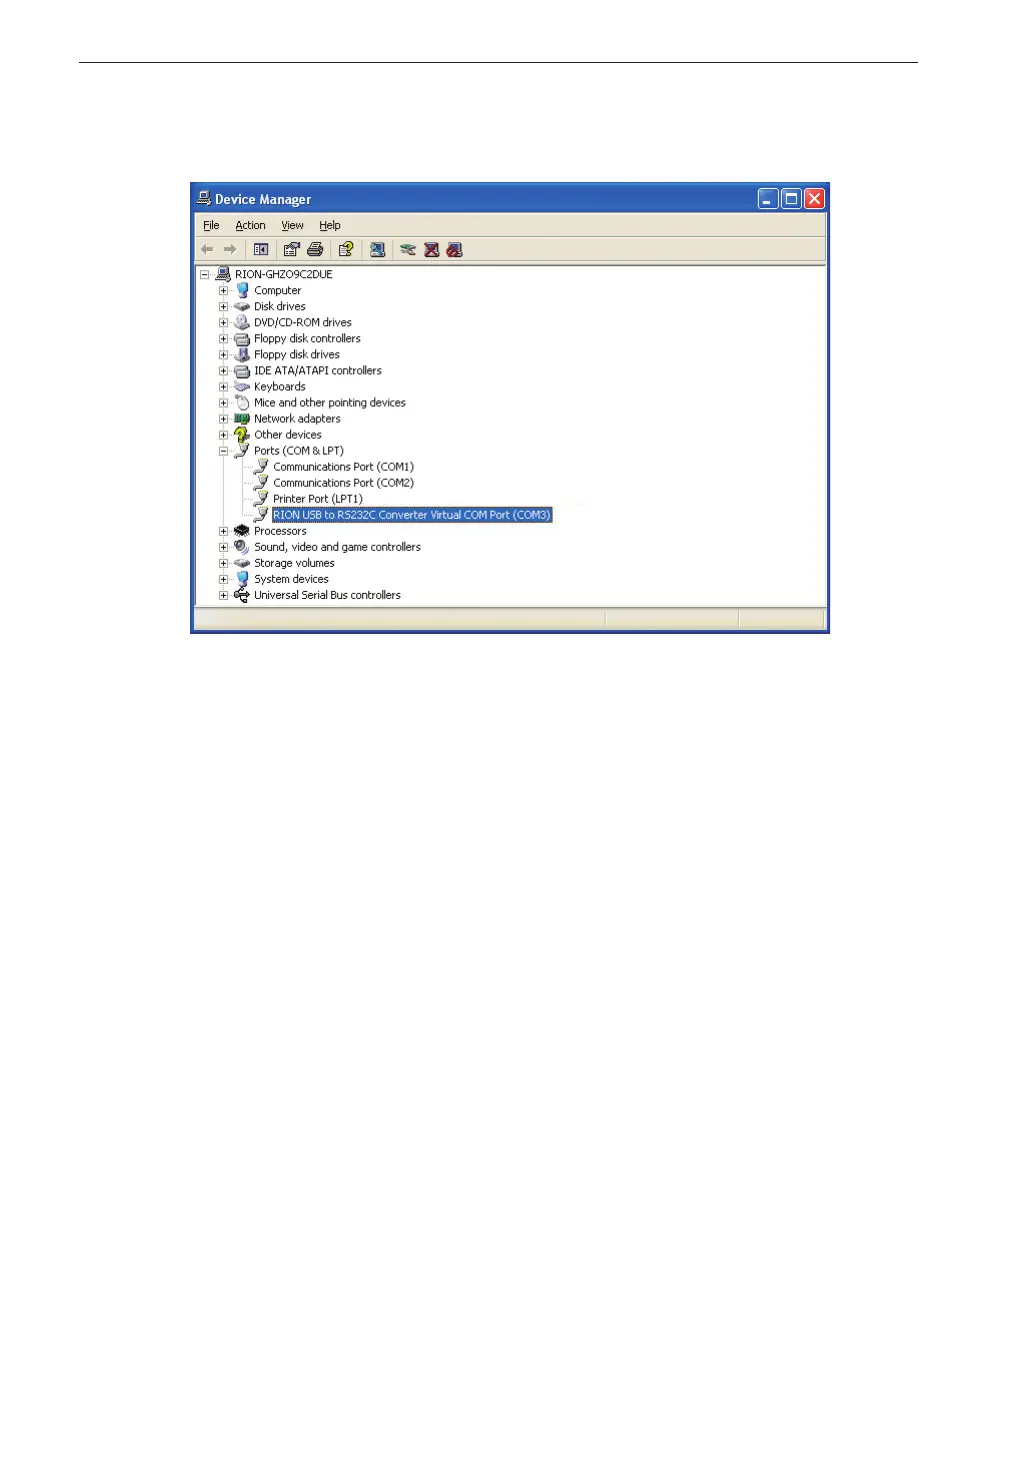Select the IDE ATA/ATAPI controllers label

coord(318,371)
